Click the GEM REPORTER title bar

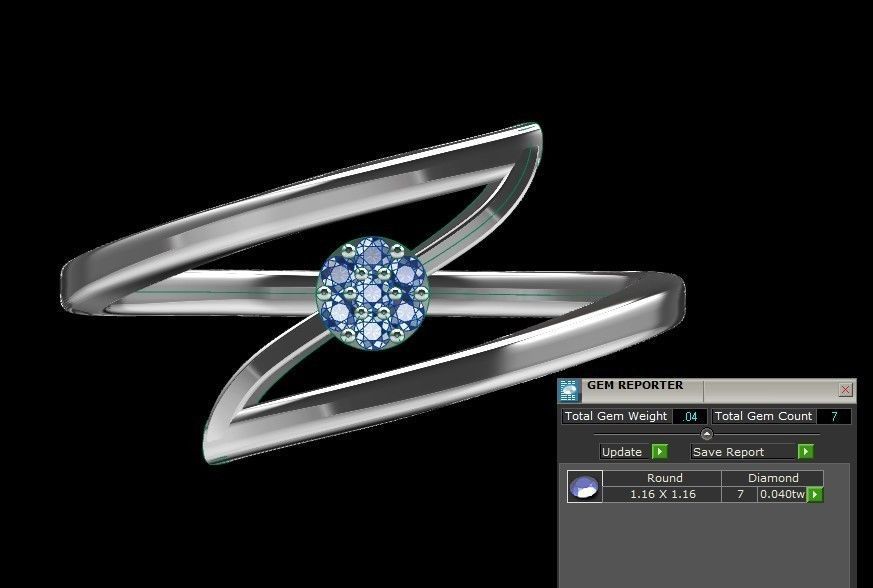click(707, 390)
